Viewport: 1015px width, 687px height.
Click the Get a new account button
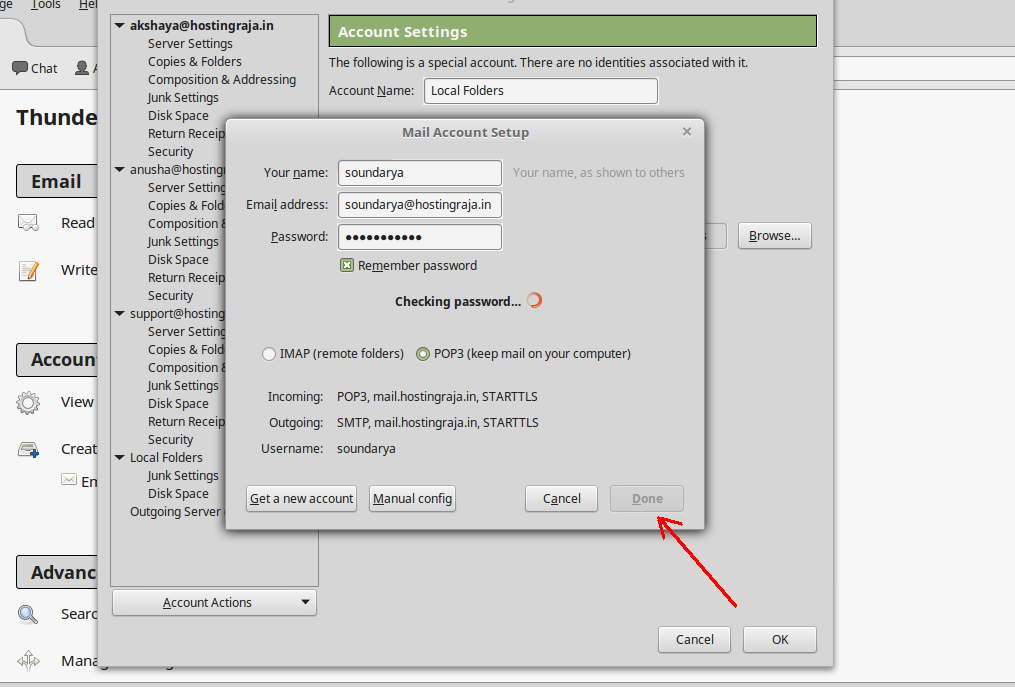(301, 498)
